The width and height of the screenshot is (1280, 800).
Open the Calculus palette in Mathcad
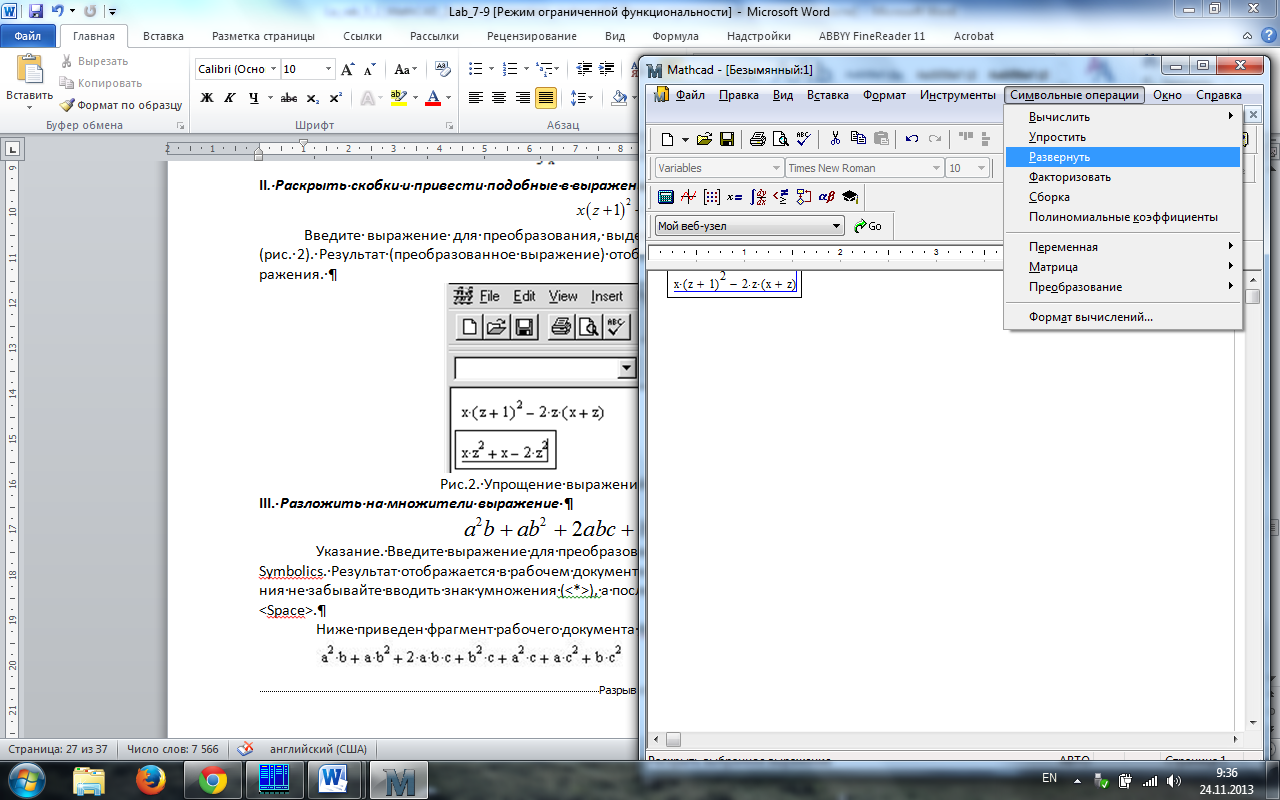tap(758, 196)
